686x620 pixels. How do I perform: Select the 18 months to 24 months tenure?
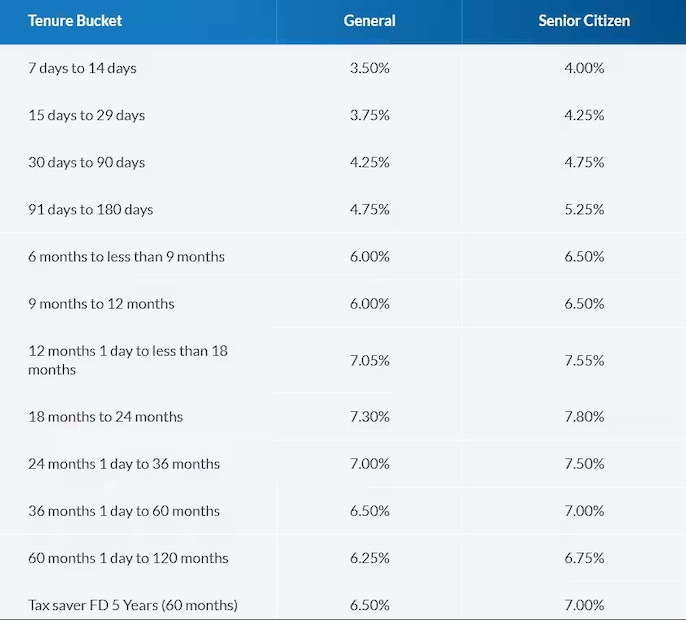pyautogui.click(x=105, y=417)
